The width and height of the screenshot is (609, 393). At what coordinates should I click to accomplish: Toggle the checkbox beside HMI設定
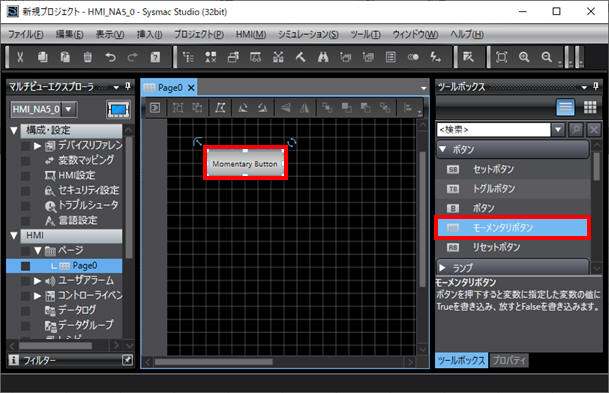click(x=26, y=176)
